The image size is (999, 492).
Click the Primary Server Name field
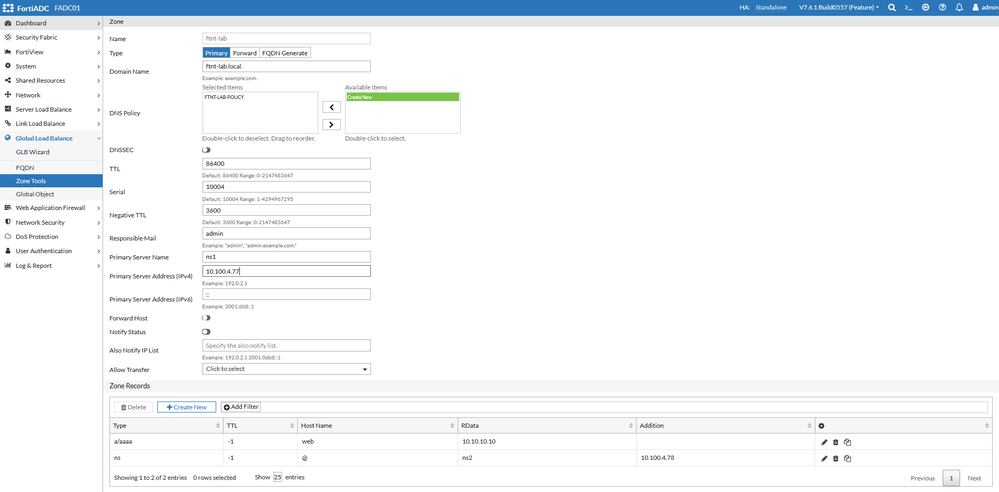286,257
